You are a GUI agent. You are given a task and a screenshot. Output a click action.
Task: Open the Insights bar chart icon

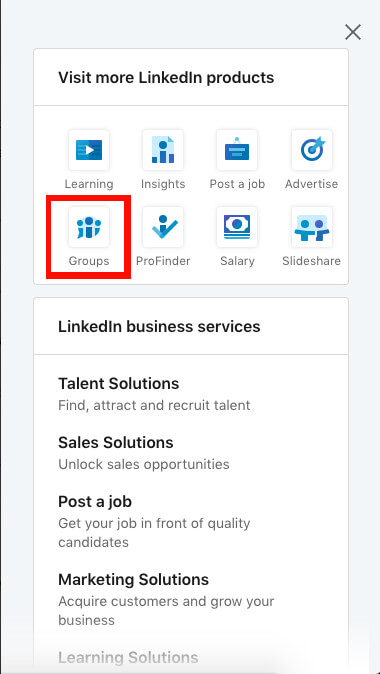[163, 150]
